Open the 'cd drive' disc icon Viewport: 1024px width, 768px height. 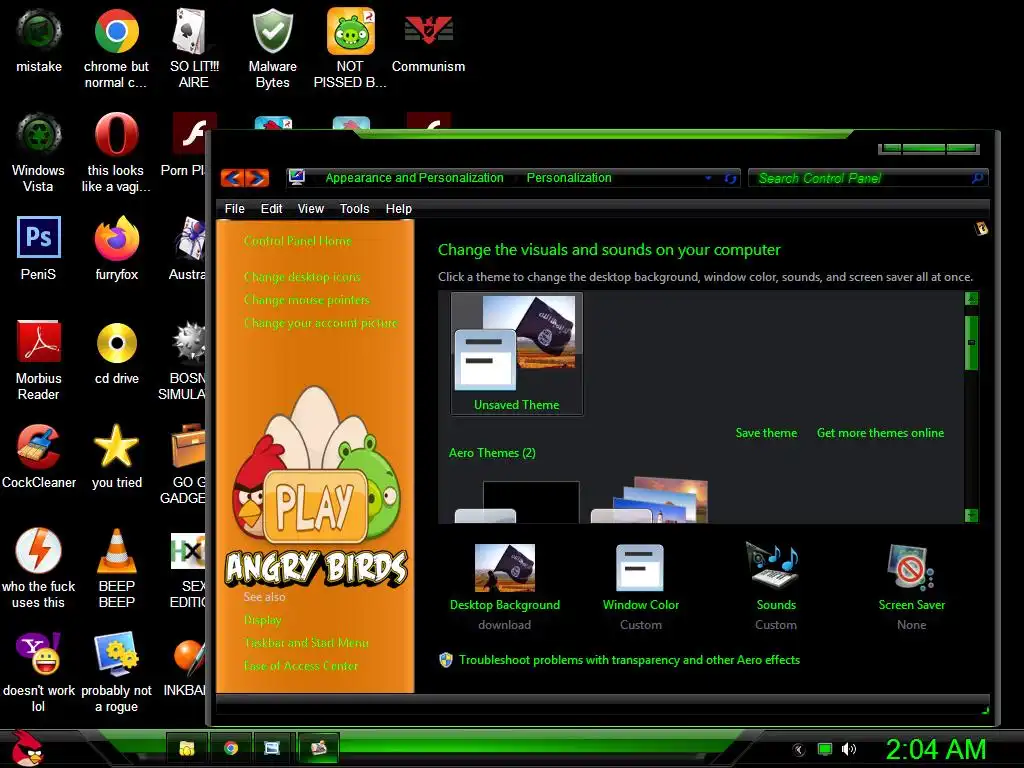pos(117,352)
